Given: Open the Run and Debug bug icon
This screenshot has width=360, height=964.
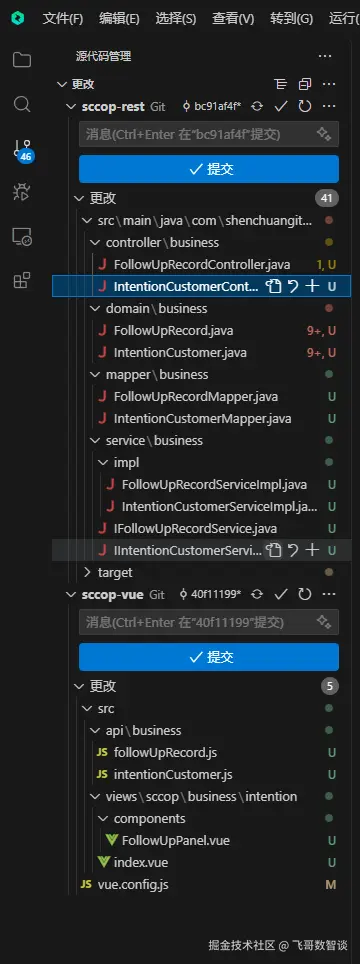Looking at the screenshot, I should pos(22,192).
